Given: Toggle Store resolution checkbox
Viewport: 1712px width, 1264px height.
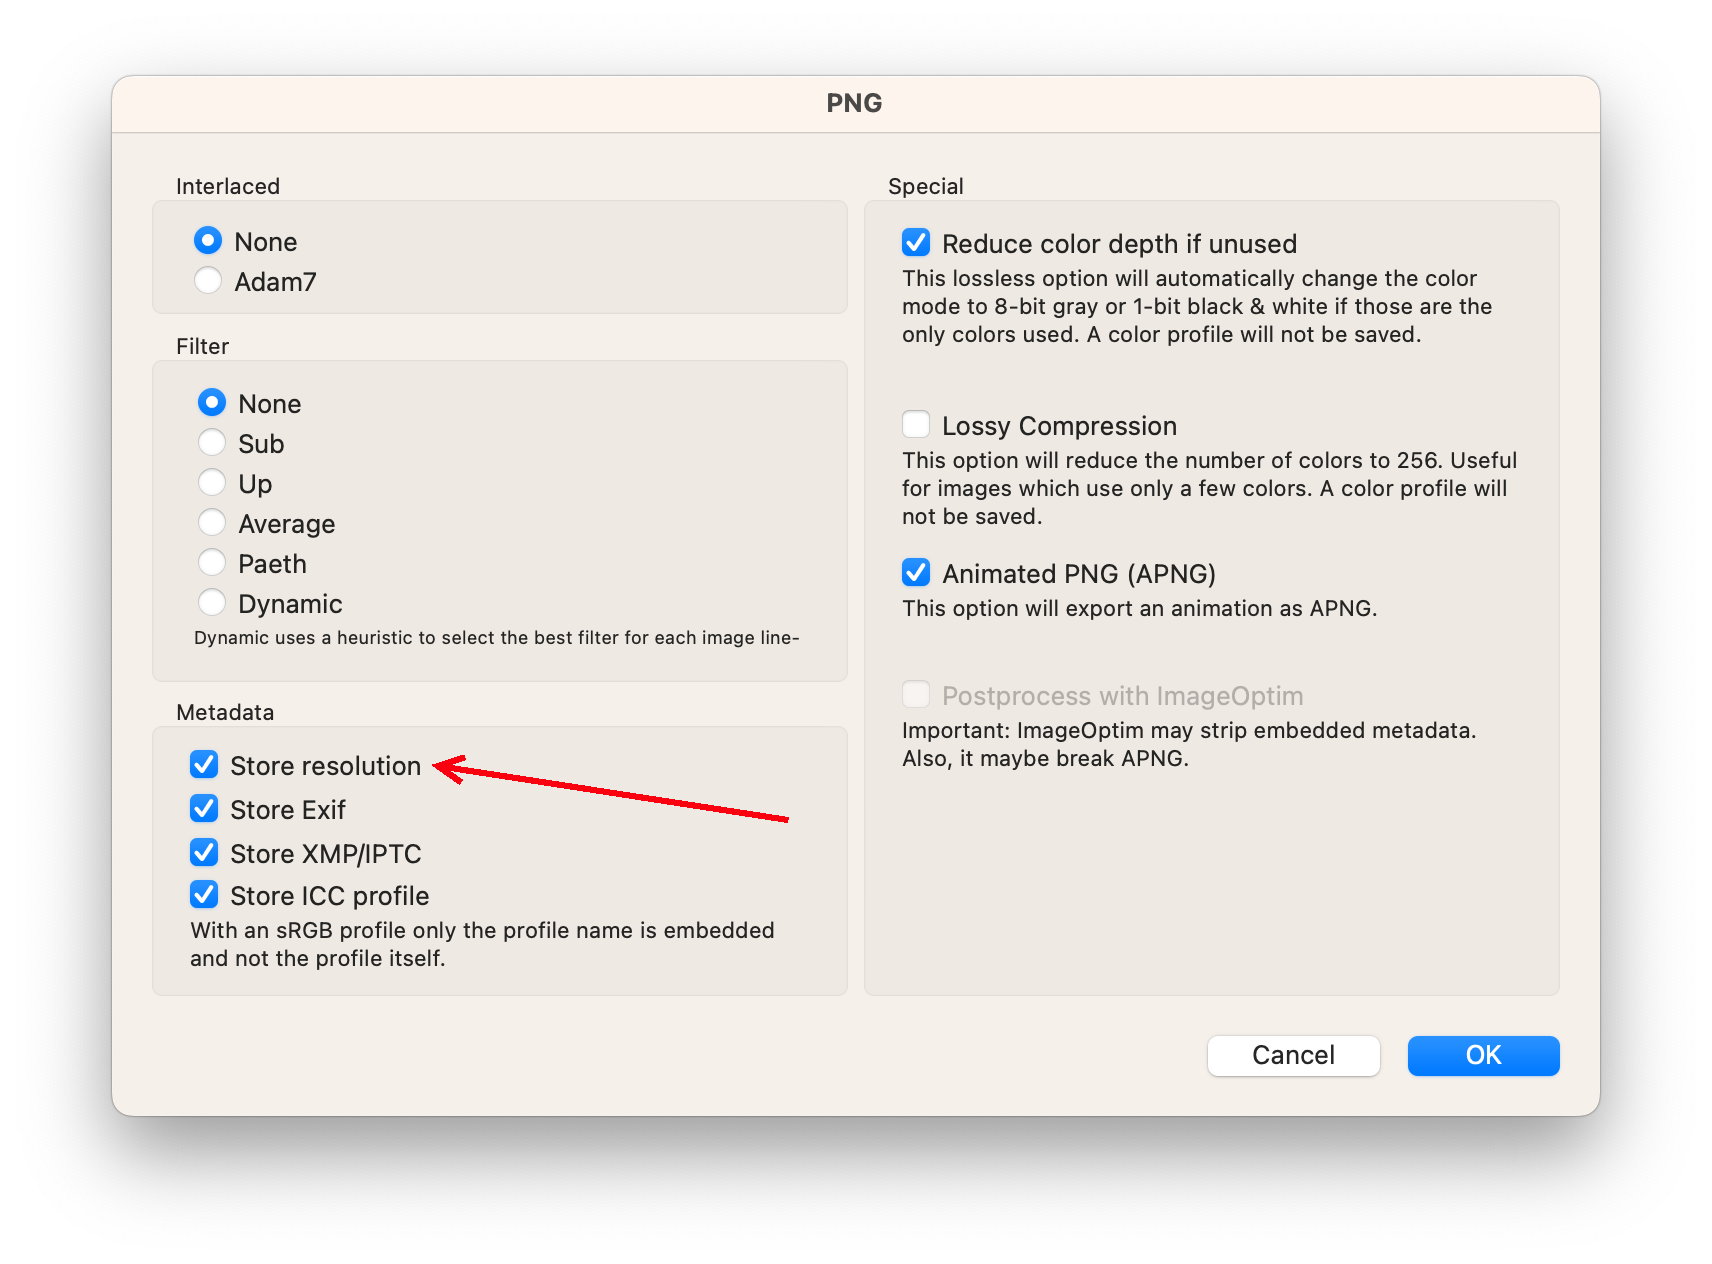Looking at the screenshot, I should (204, 765).
